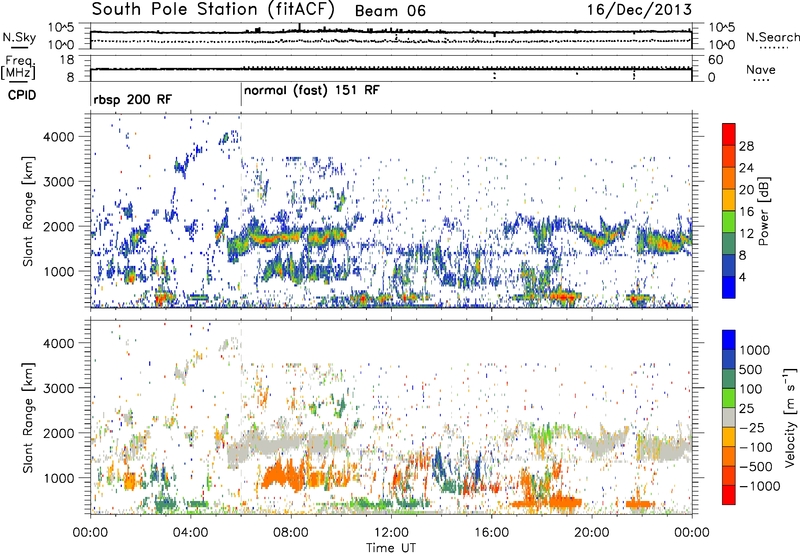Click the '1000' tick of the velocity panel

point(58,478)
